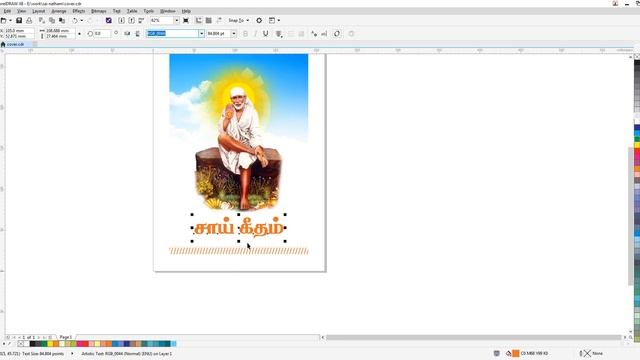Toggle the lock ratio button
Viewport: 640px width, 360px height.
click(79, 34)
